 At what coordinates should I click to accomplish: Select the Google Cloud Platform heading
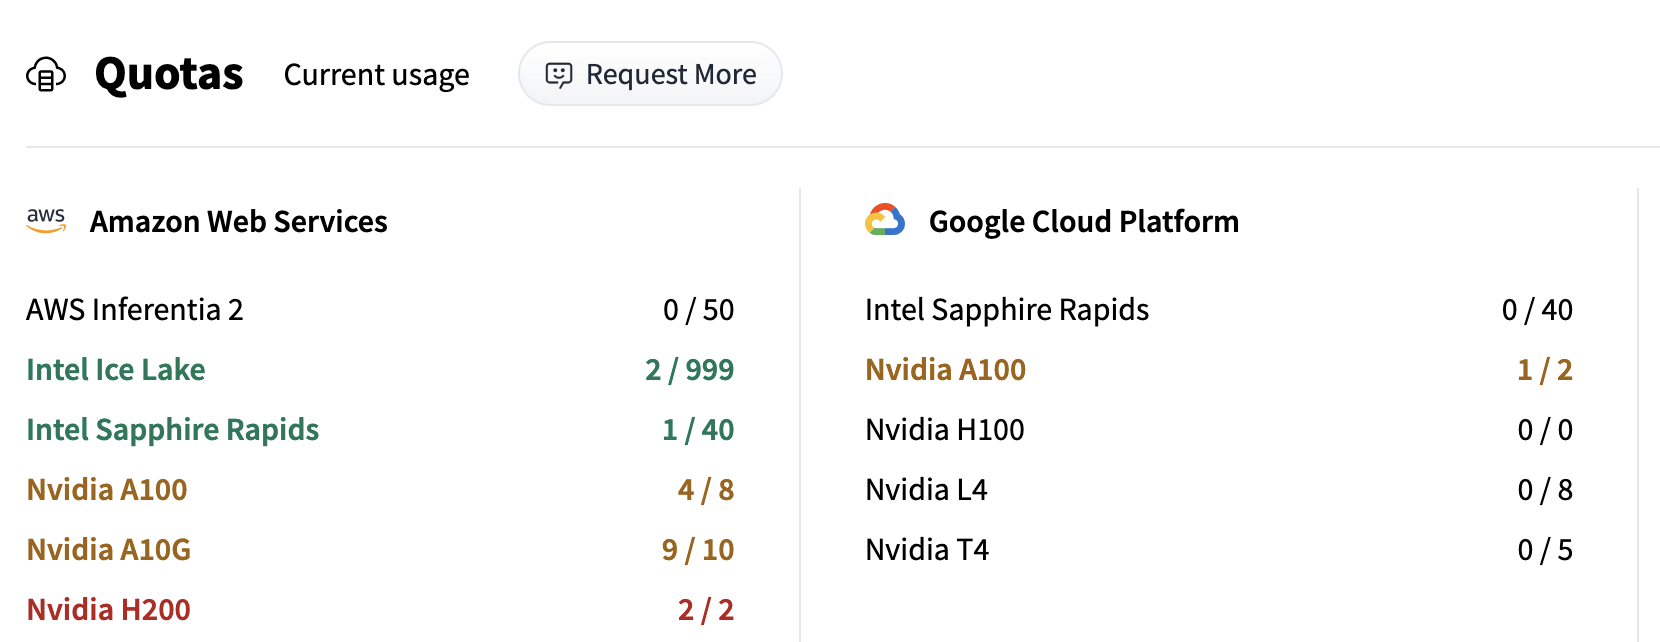(1083, 221)
